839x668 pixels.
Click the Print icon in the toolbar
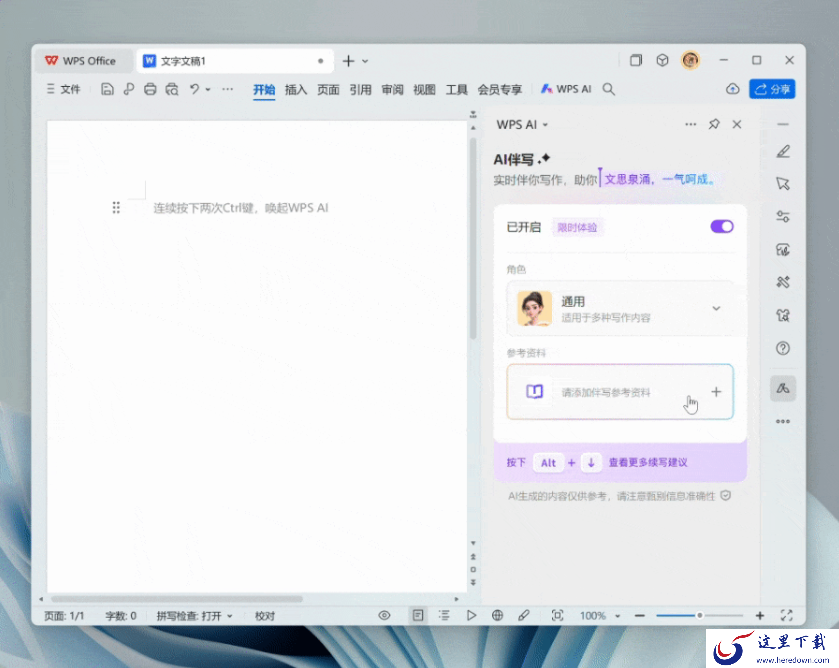pyautogui.click(x=150, y=89)
